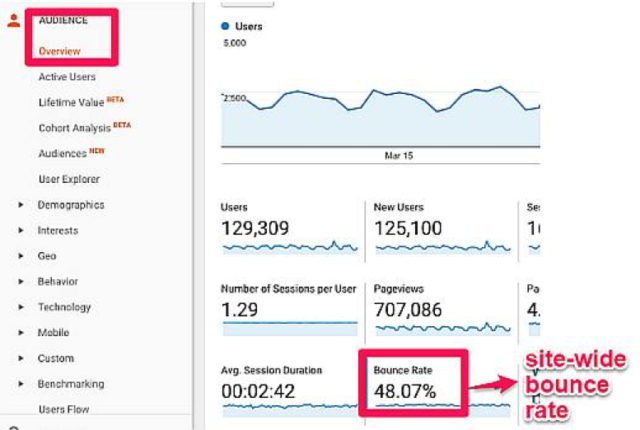
Task: Go to Audiences report
Action: [x=64, y=154]
